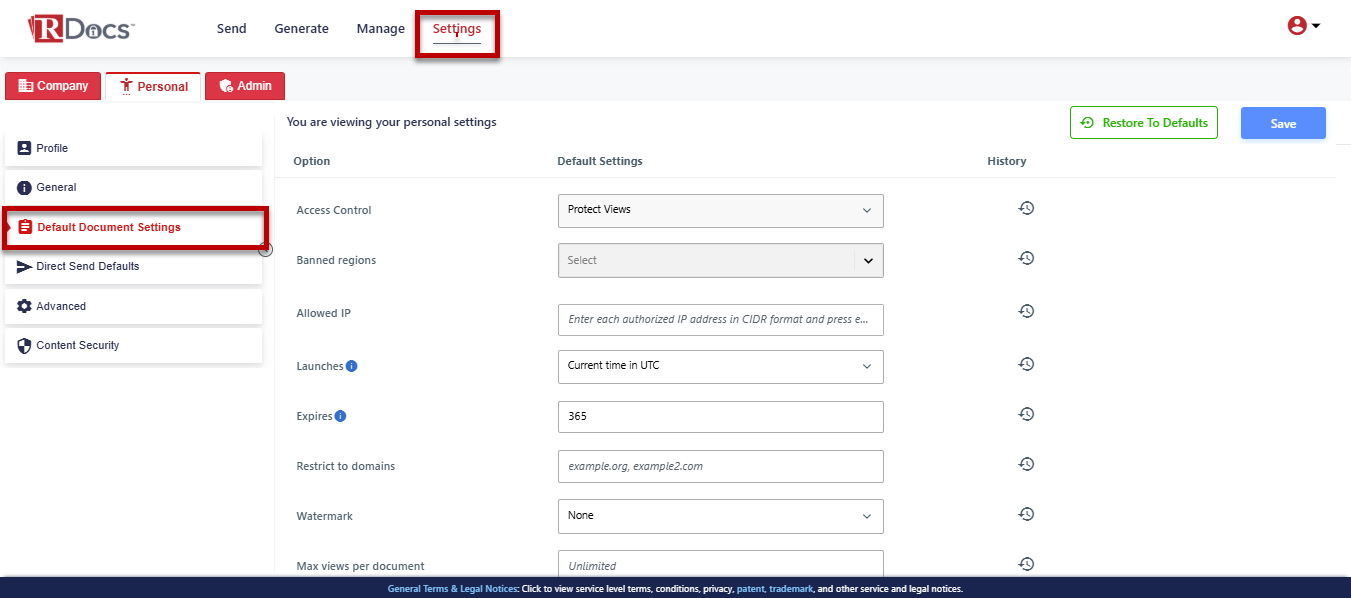Click the info icon next to Launches
The width and height of the screenshot is (1351, 598).
(x=351, y=366)
